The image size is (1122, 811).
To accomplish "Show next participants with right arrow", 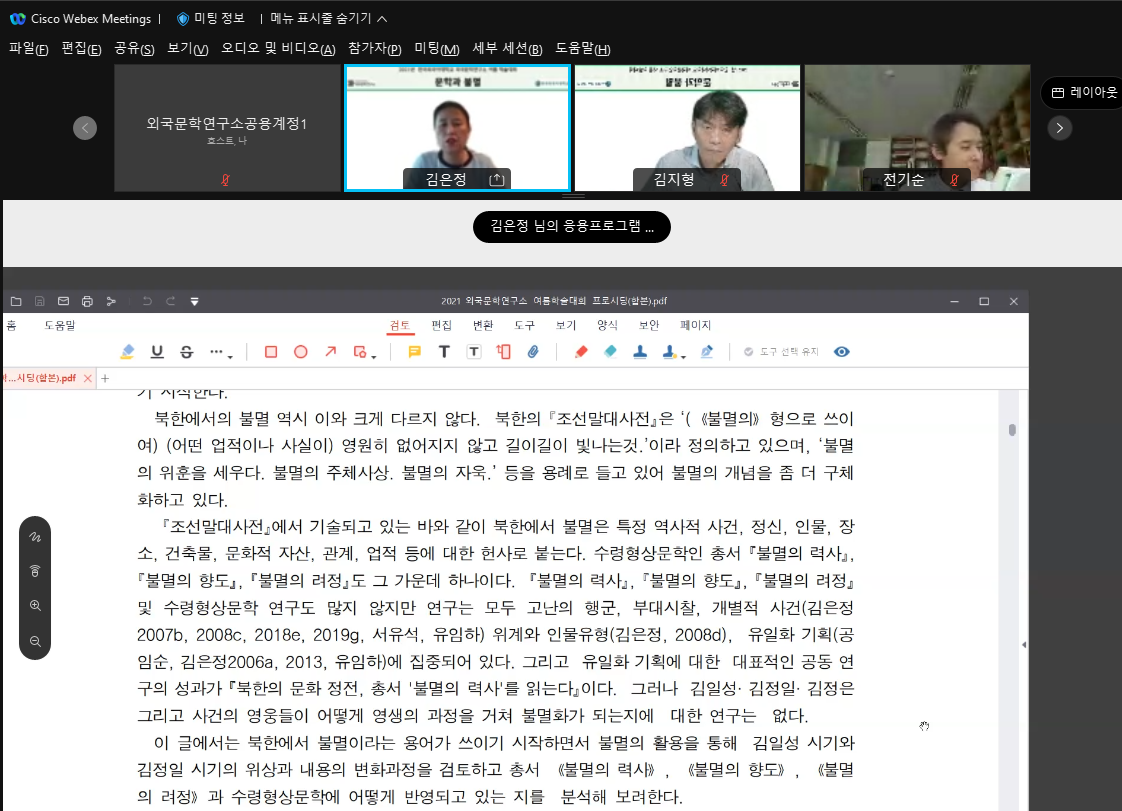I will point(1059,128).
